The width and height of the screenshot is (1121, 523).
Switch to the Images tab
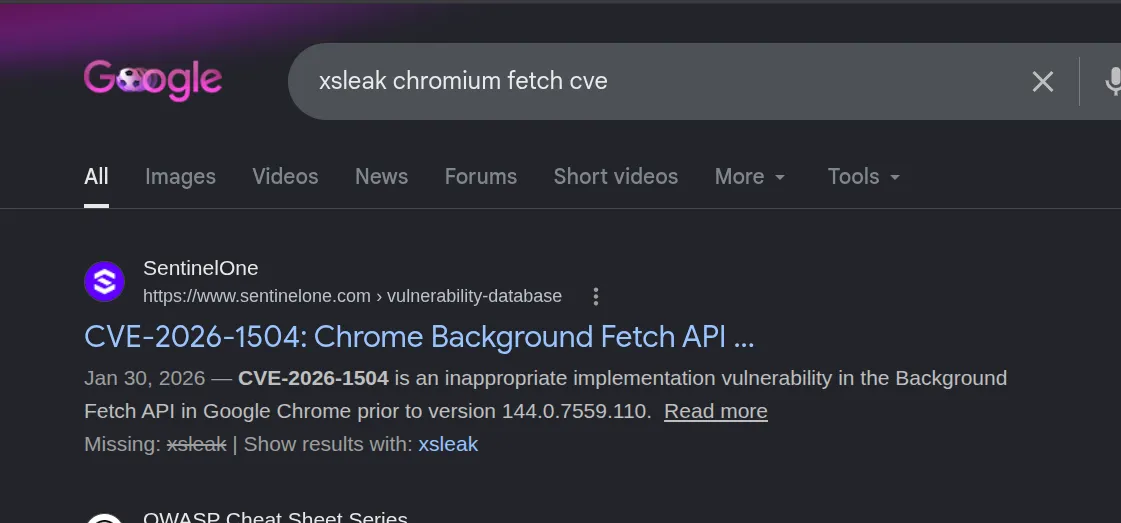[180, 176]
